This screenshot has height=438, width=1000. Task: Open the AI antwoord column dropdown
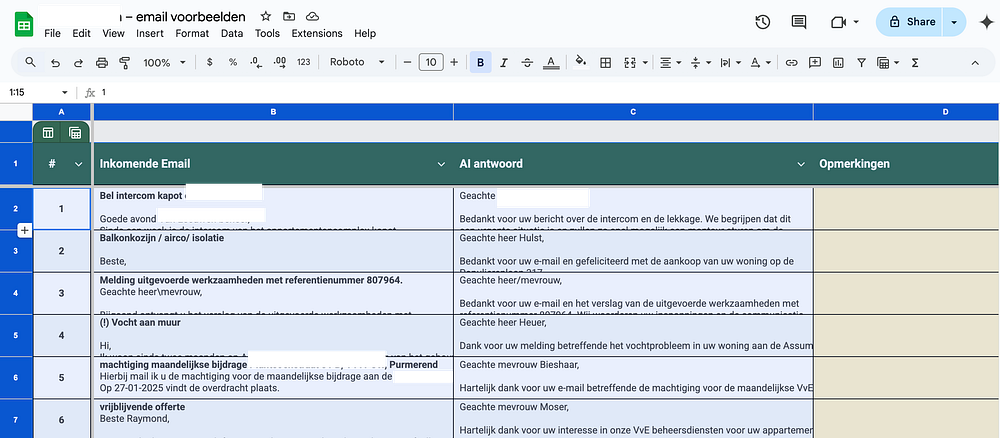click(801, 164)
